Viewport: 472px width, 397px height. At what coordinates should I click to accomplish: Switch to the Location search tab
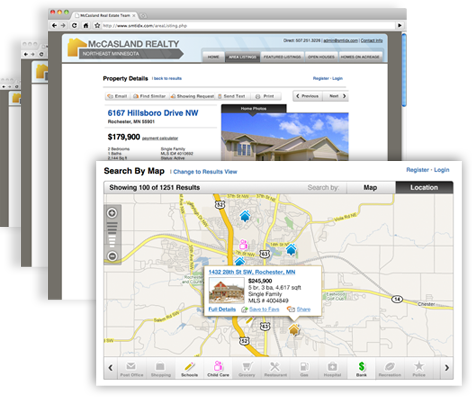click(x=424, y=187)
